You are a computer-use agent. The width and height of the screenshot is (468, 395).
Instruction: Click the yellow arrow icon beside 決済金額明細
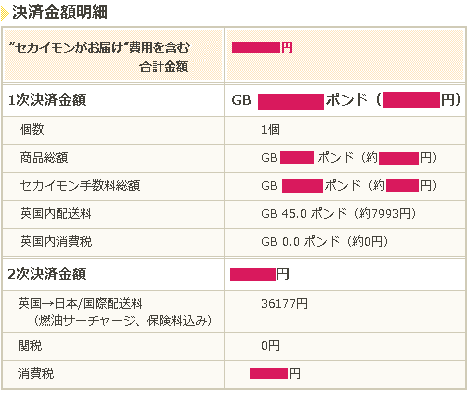coord(5,13)
